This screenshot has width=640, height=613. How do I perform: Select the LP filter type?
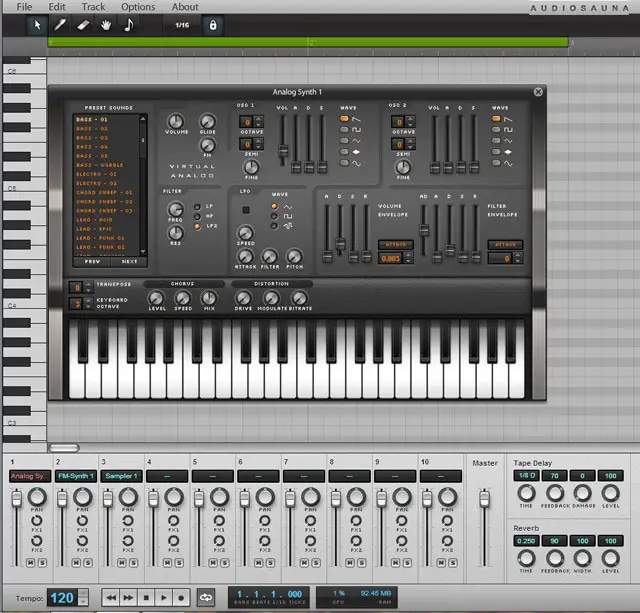click(x=198, y=207)
